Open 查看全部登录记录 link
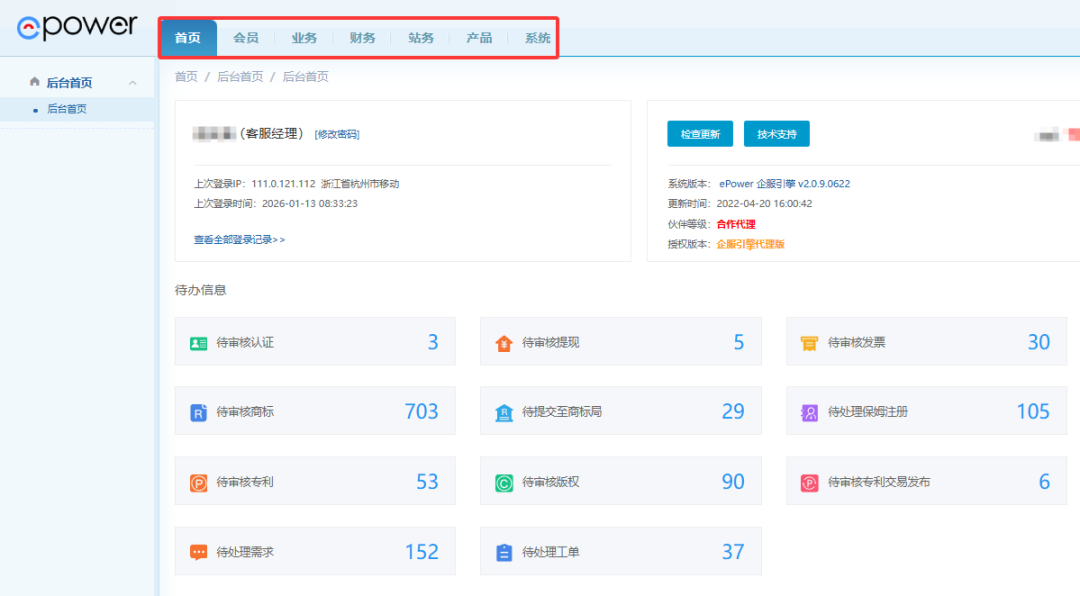The height and width of the screenshot is (596, 1080). click(239, 240)
